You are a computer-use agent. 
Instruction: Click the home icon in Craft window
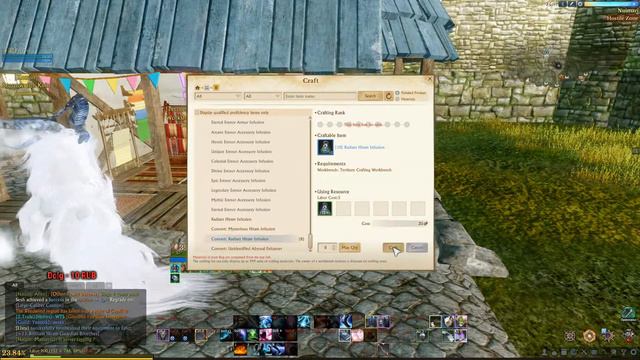198,87
